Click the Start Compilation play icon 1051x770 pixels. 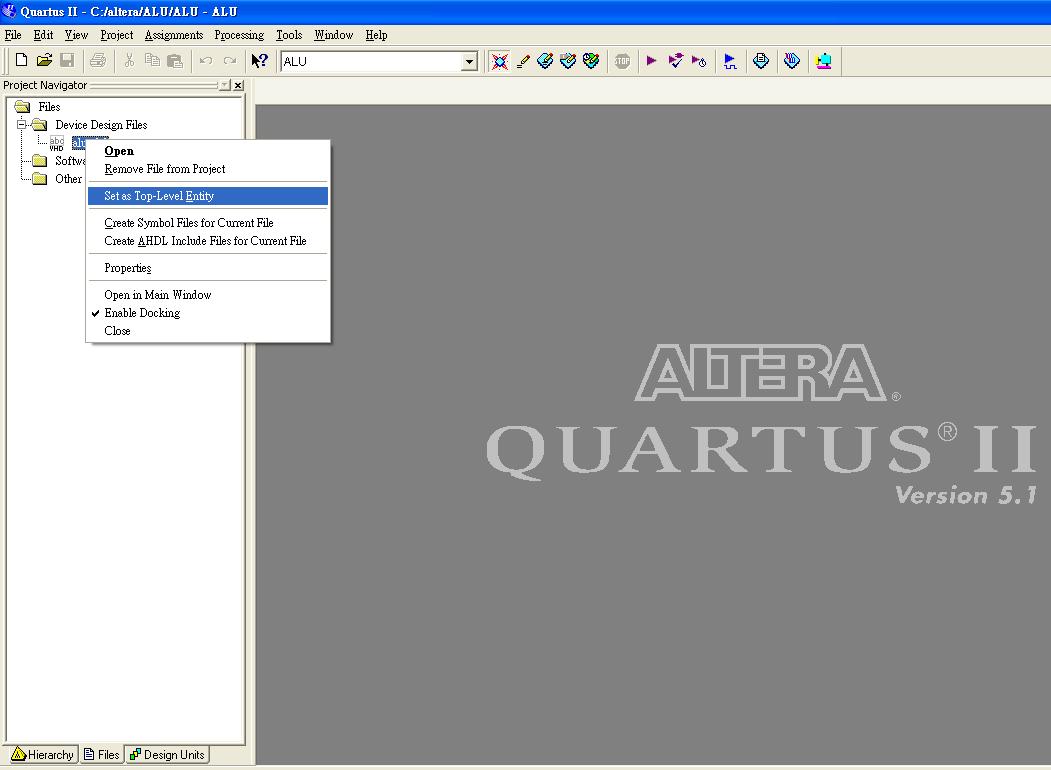click(x=652, y=61)
